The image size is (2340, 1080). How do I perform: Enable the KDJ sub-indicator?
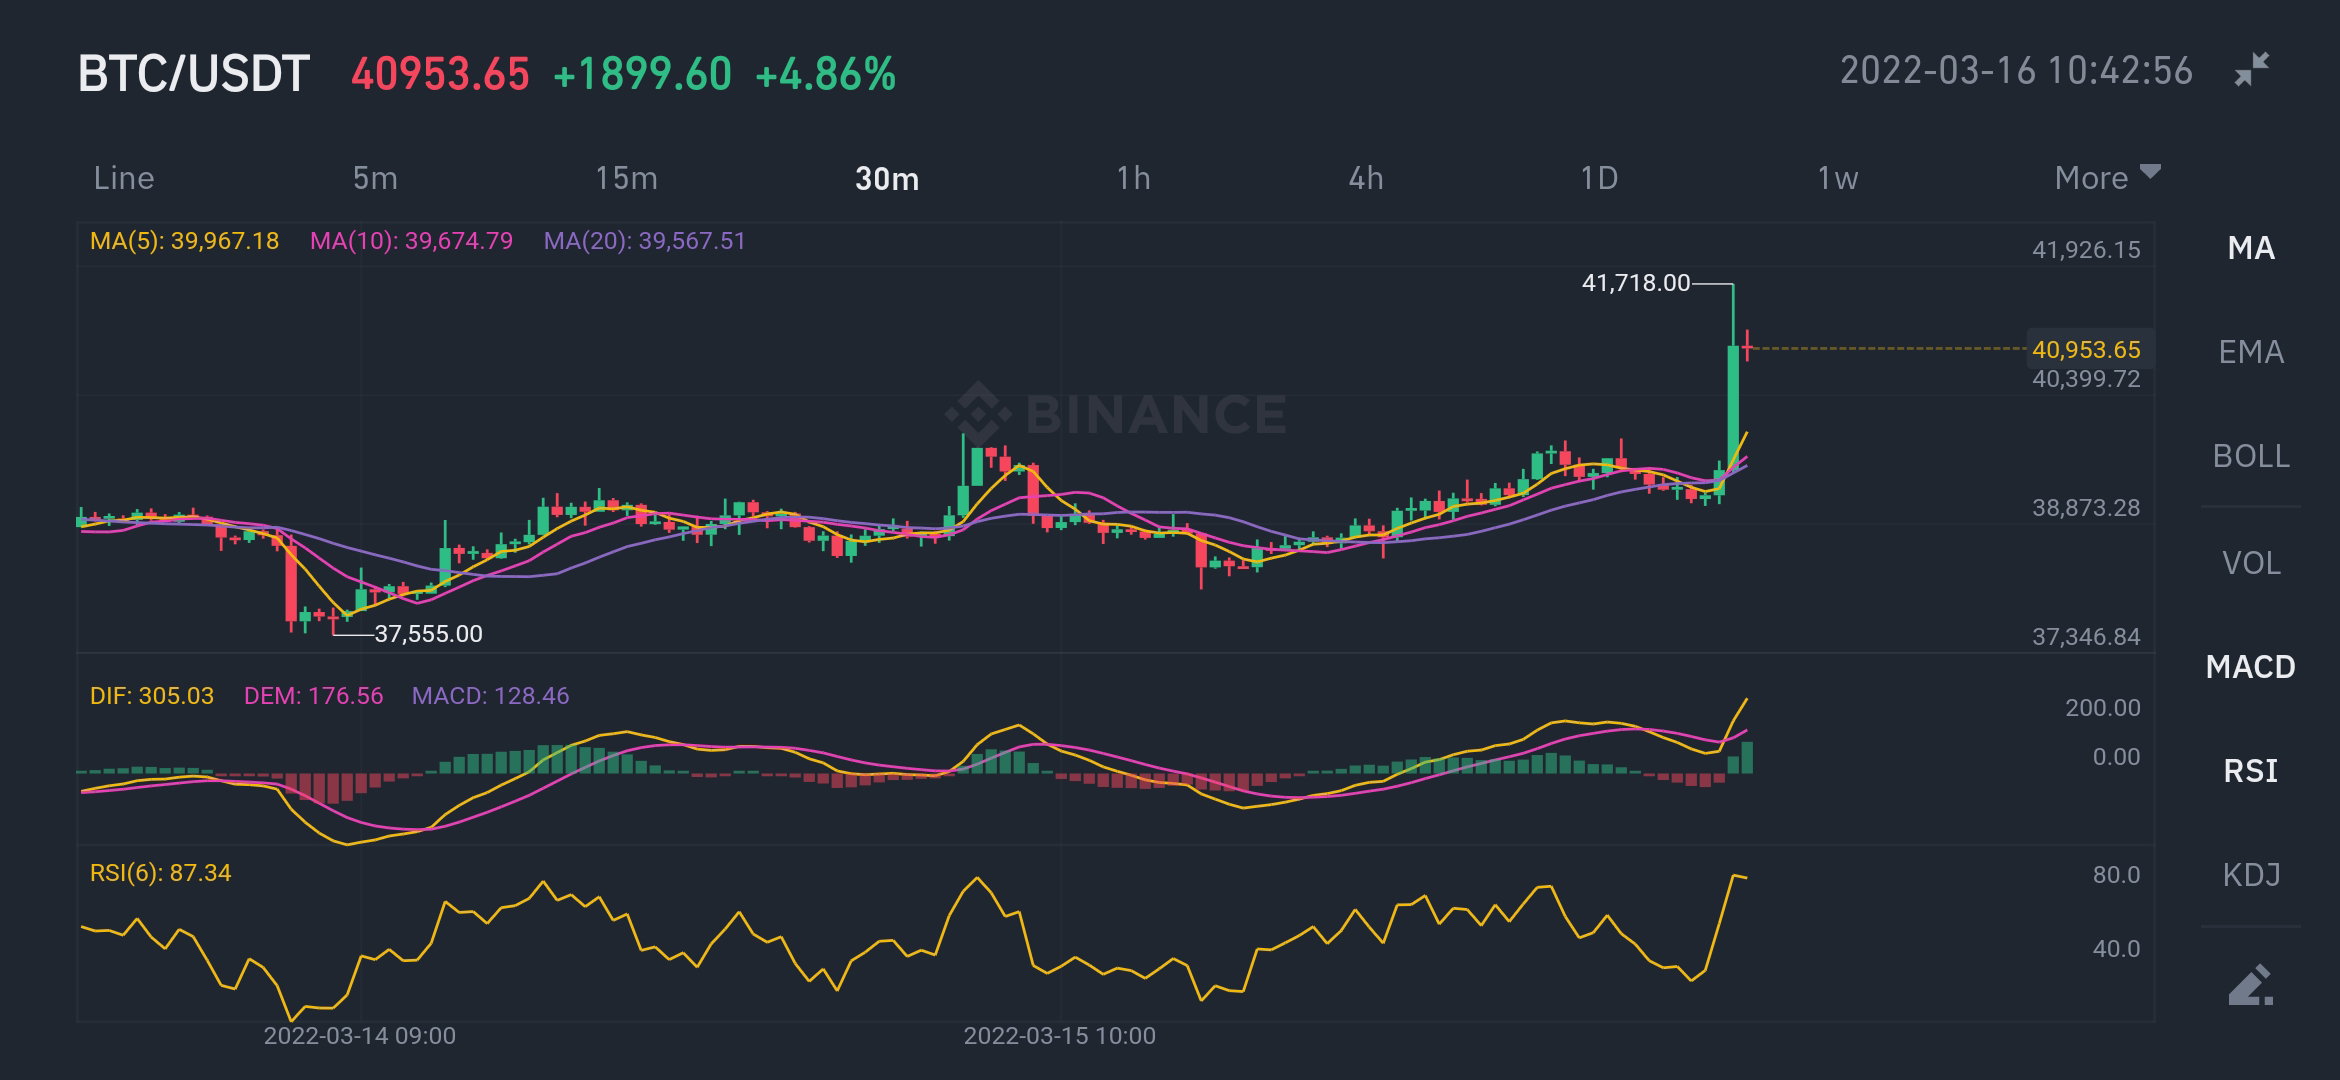coord(2251,875)
